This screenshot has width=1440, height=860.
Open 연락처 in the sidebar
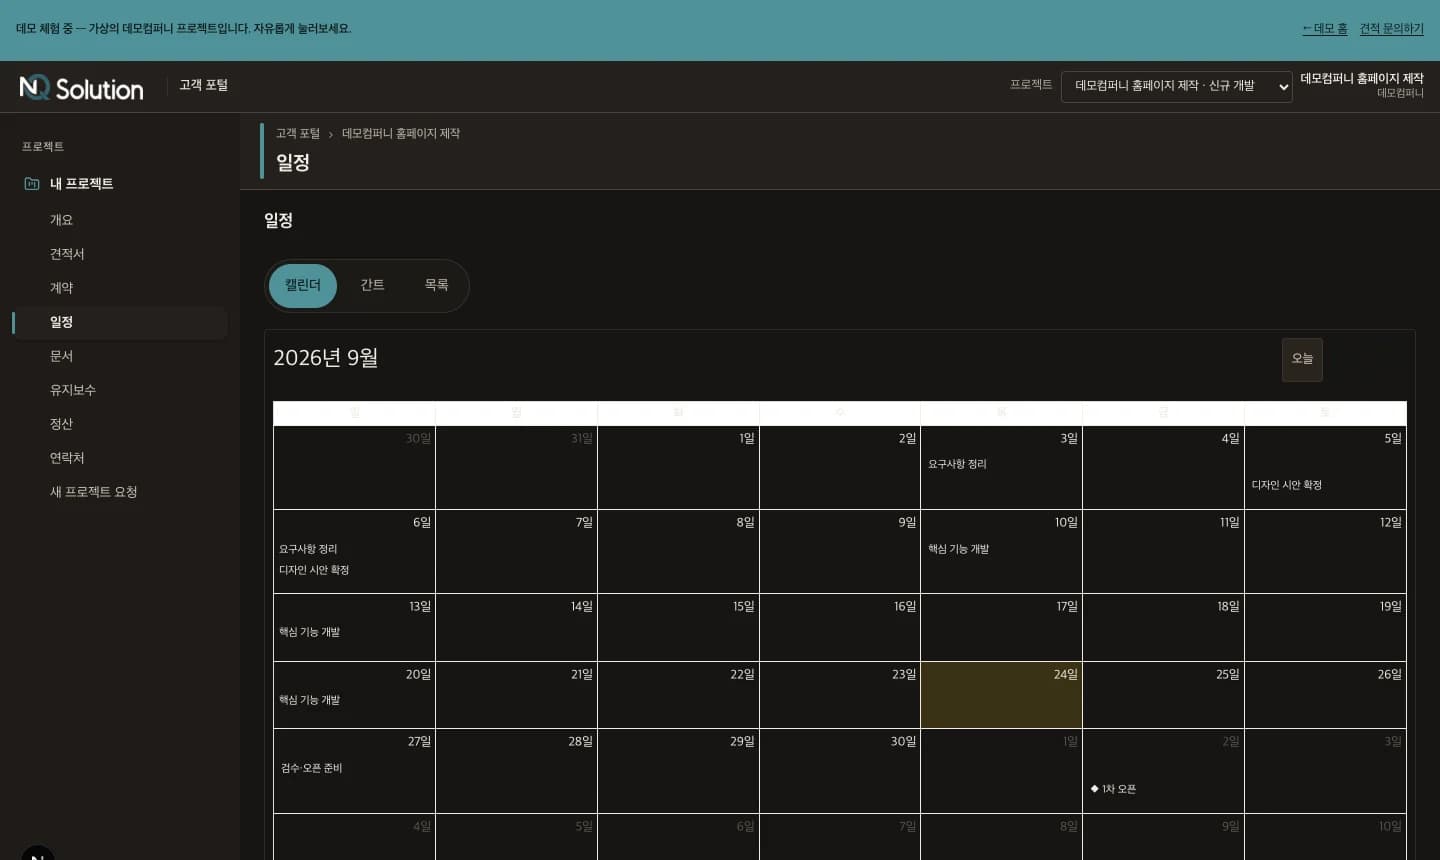coord(119,458)
